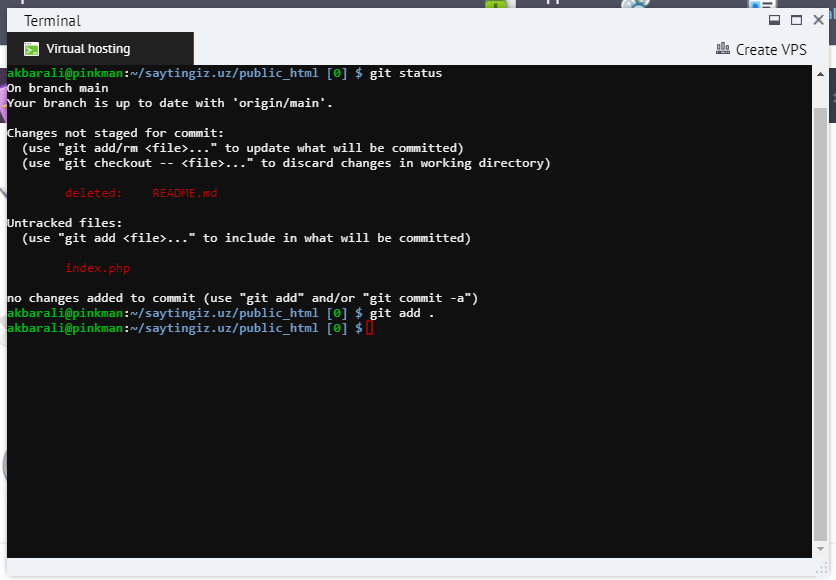Click the 'On branch main' line
The width and height of the screenshot is (836, 580).
[58, 88]
